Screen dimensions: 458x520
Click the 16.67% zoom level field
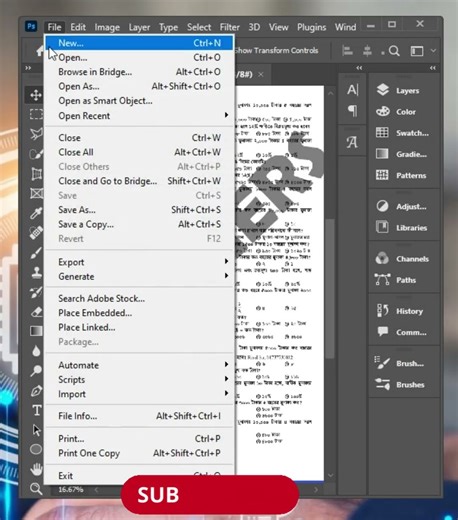point(71,489)
